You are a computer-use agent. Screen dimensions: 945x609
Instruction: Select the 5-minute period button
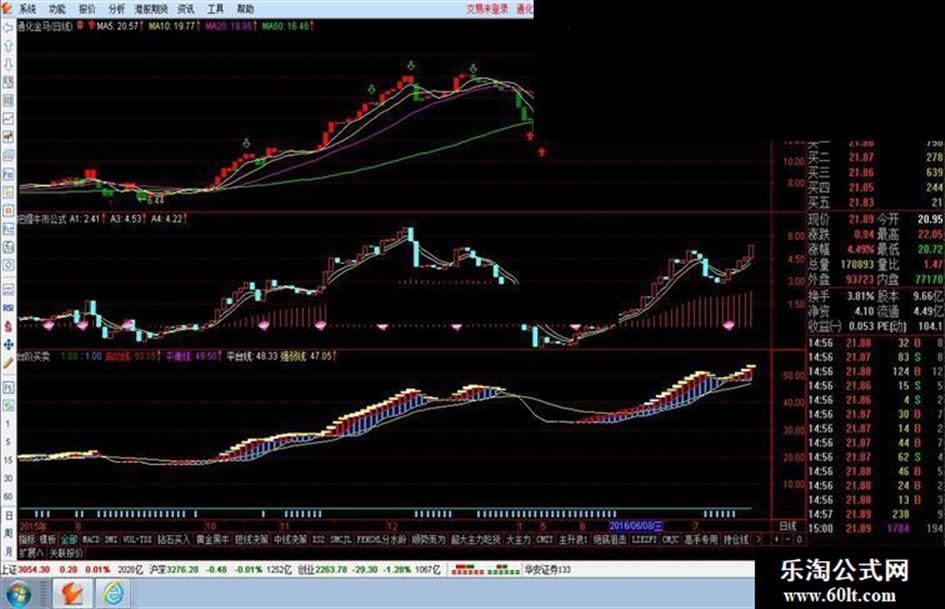(x=8, y=442)
